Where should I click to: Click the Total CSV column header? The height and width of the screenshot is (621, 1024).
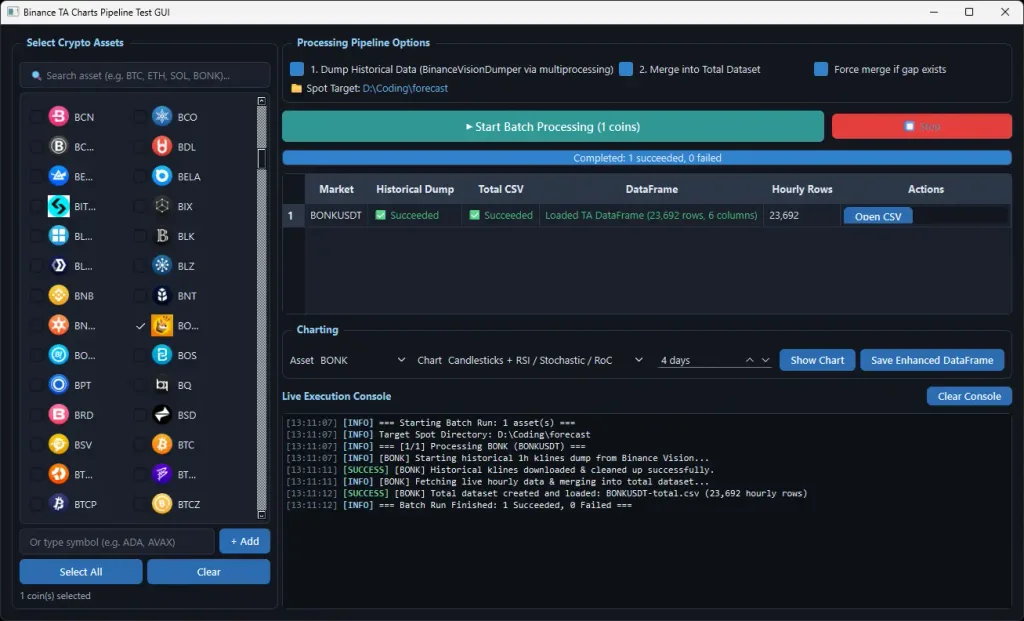coord(500,189)
